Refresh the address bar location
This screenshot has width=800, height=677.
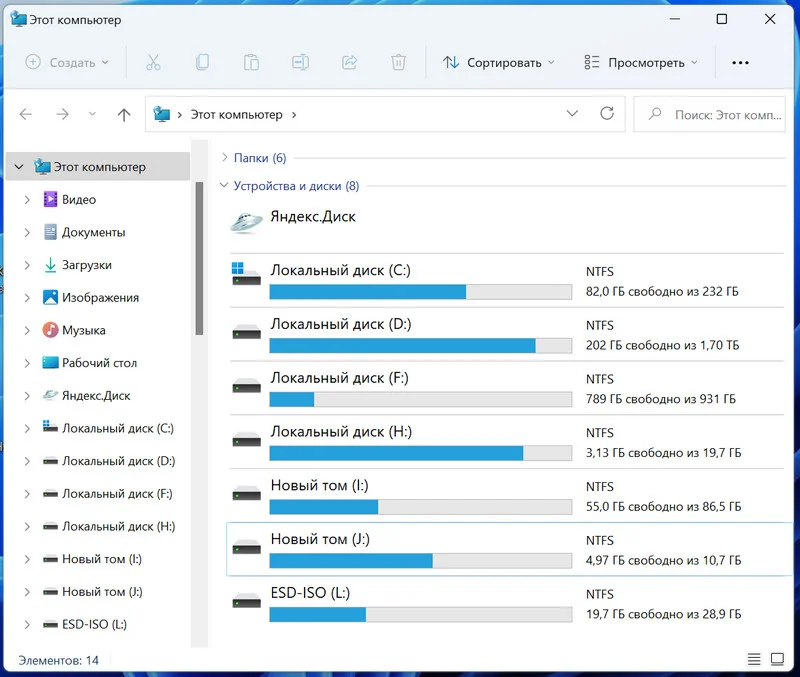[607, 113]
